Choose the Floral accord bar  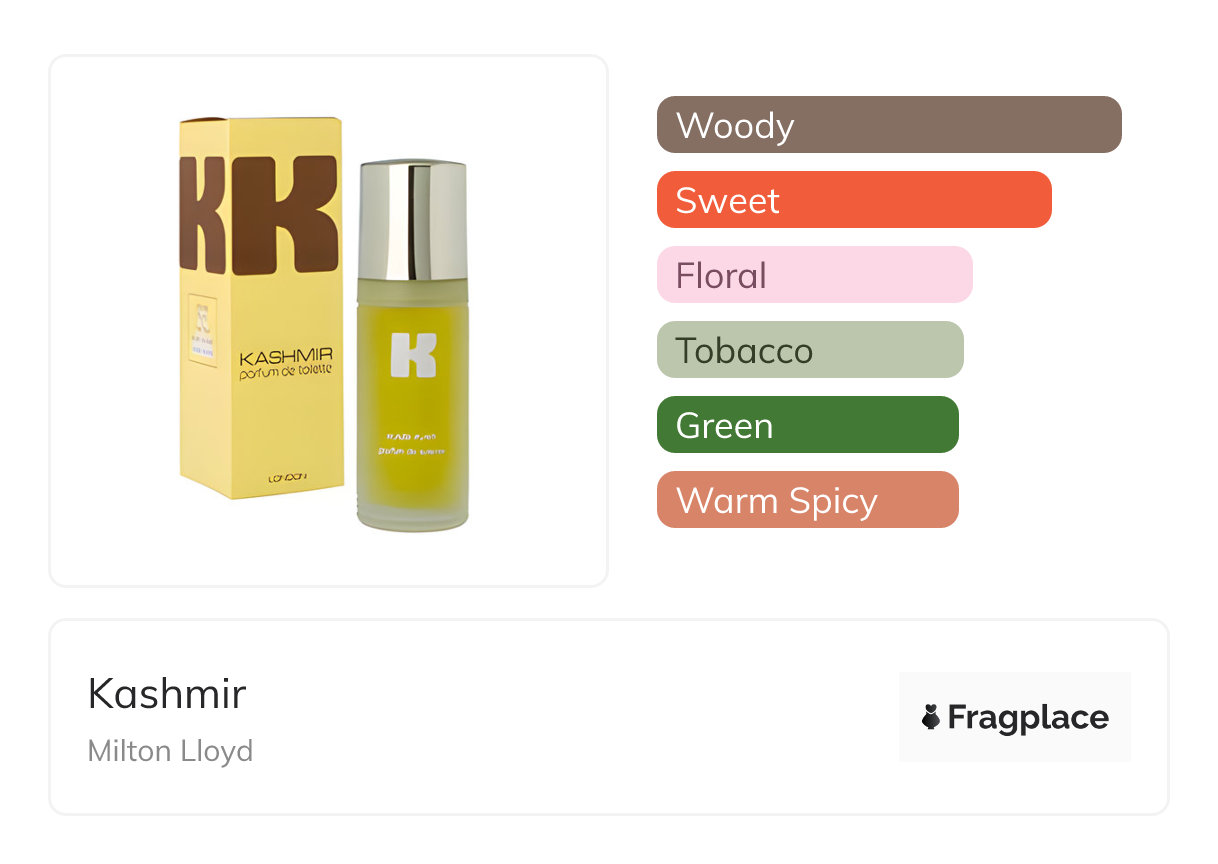[x=815, y=275]
